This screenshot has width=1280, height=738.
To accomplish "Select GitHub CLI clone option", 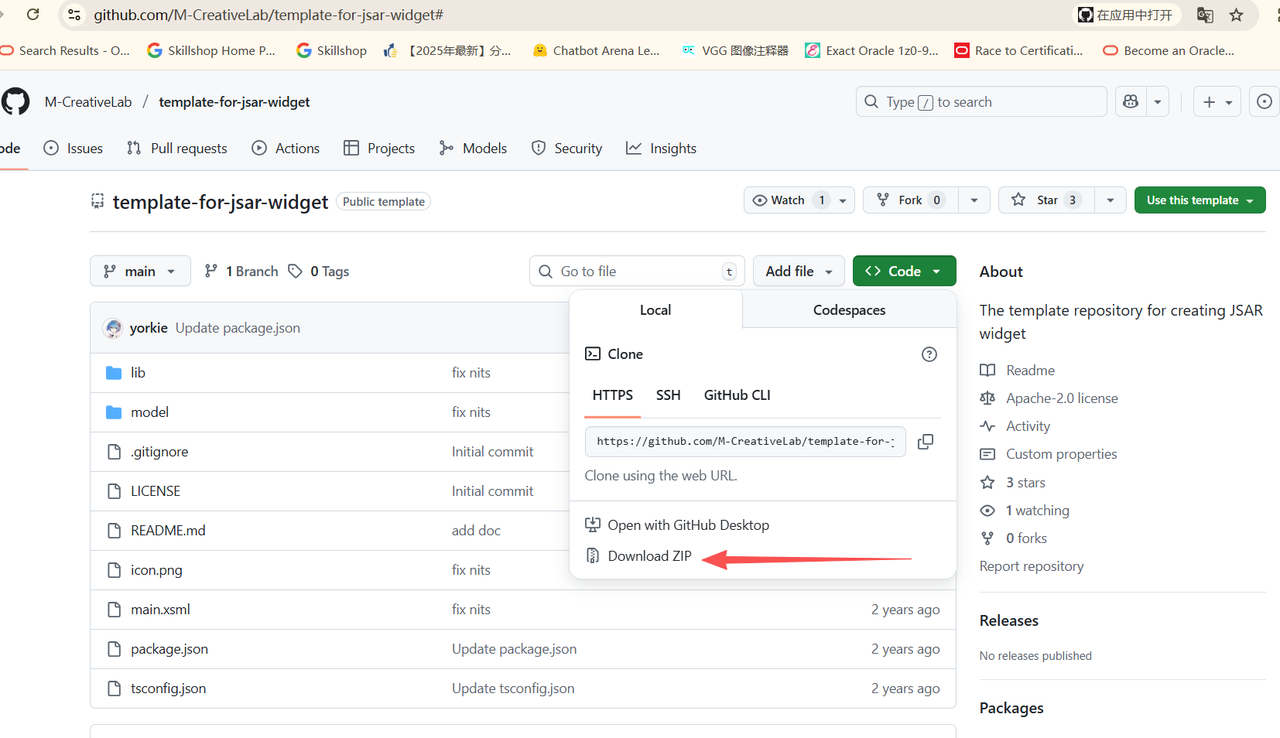I will point(737,395).
